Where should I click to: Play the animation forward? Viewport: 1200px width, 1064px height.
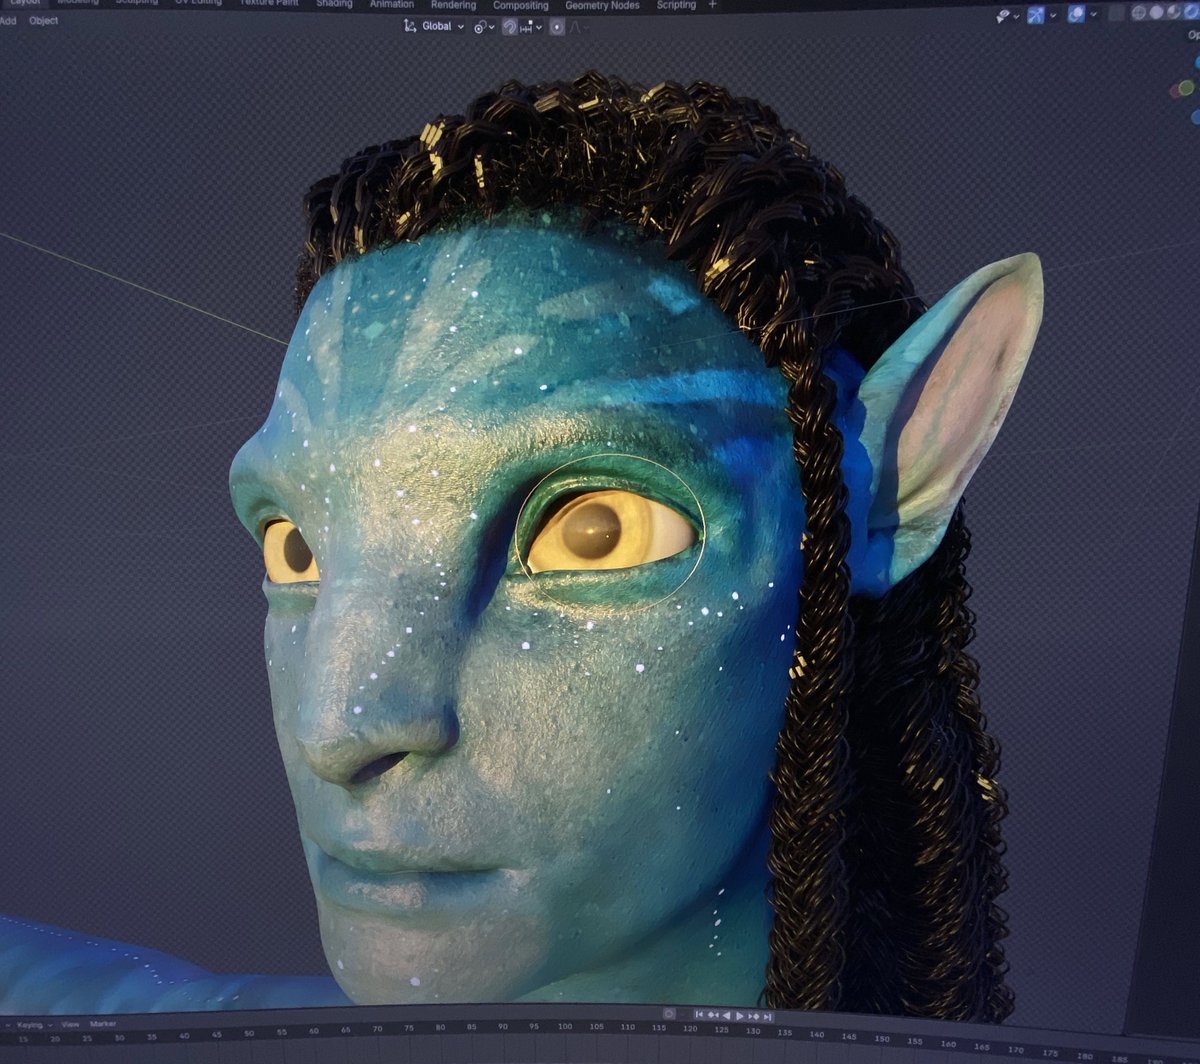tap(740, 1016)
